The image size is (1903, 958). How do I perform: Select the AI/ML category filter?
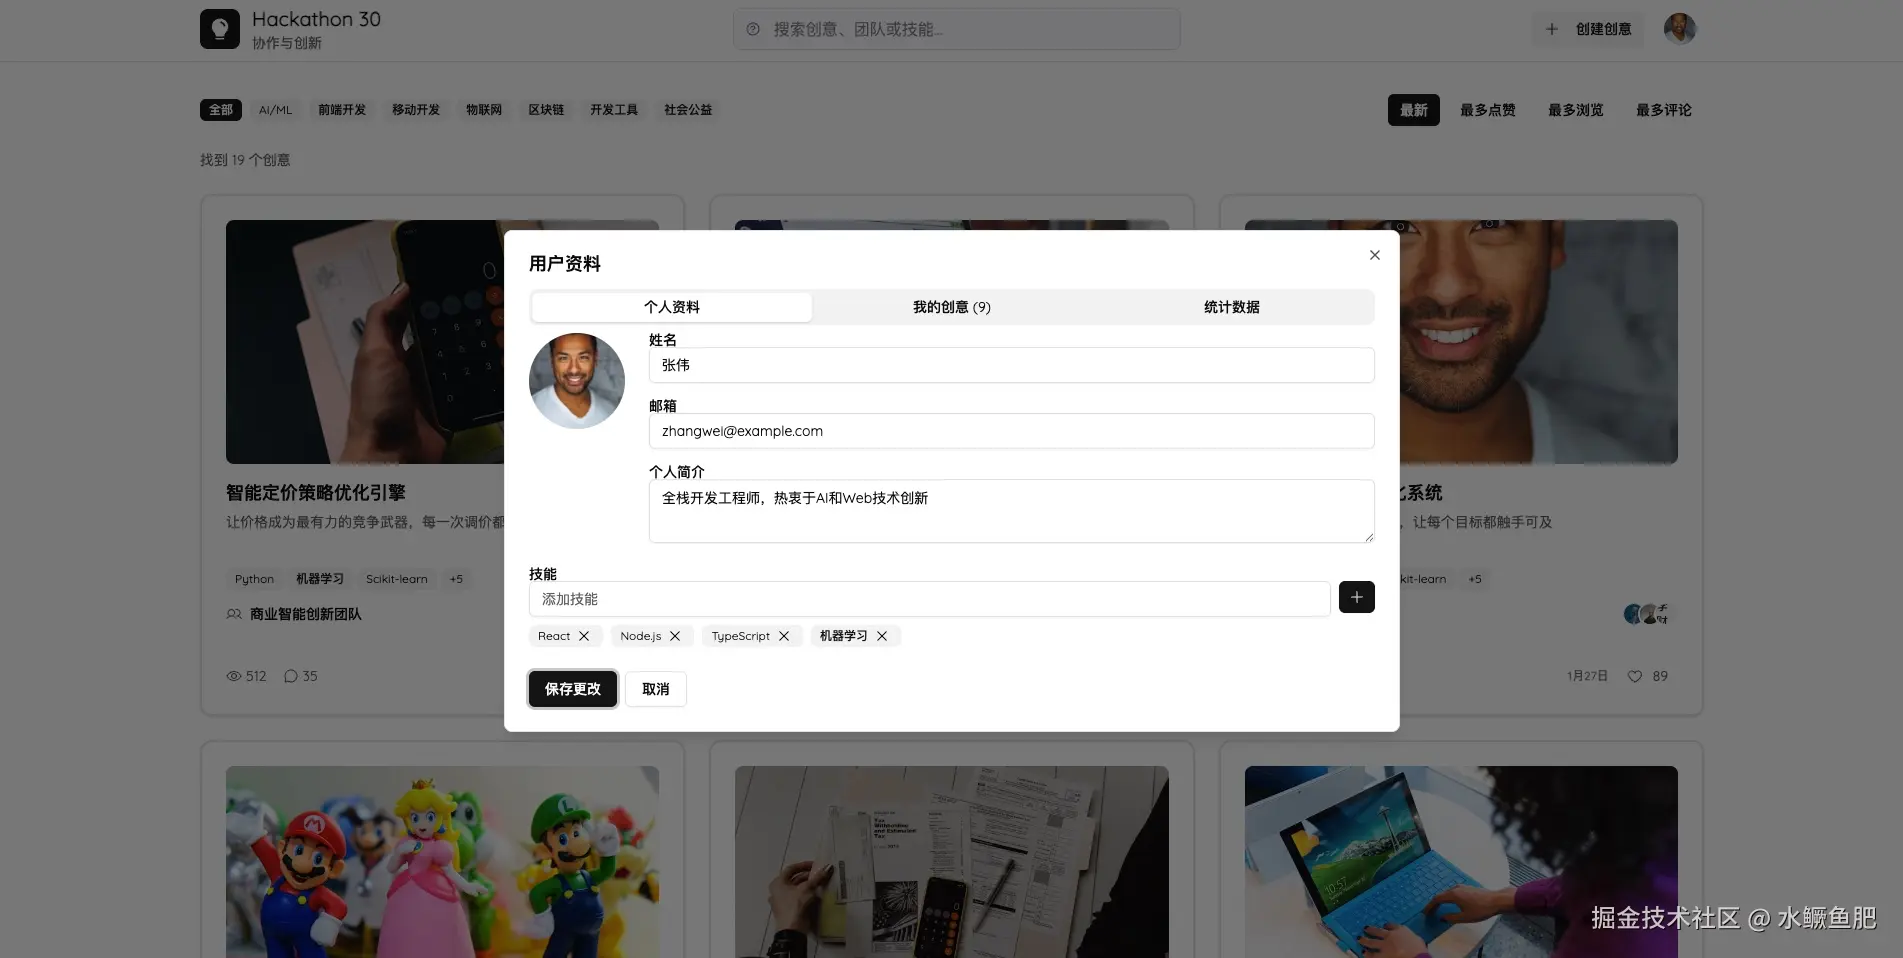(x=274, y=110)
